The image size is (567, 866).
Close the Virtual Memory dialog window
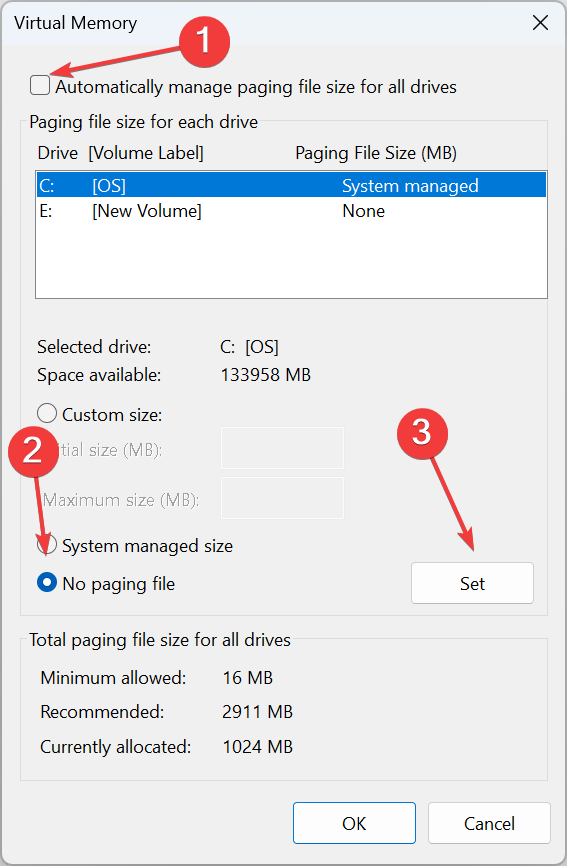pyautogui.click(x=540, y=23)
